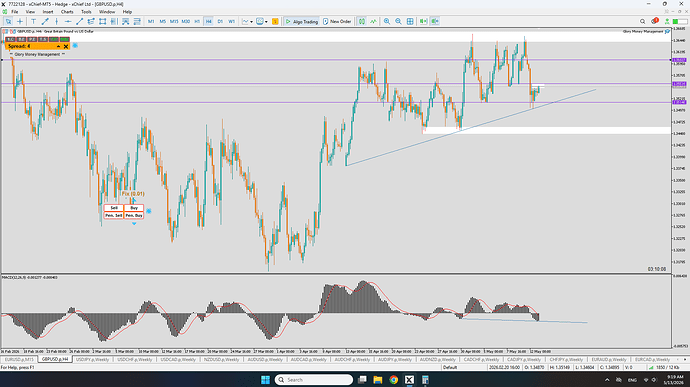This screenshot has width=690, height=387.
Task: Open the Window menu
Action: pyautogui.click(x=107, y=12)
